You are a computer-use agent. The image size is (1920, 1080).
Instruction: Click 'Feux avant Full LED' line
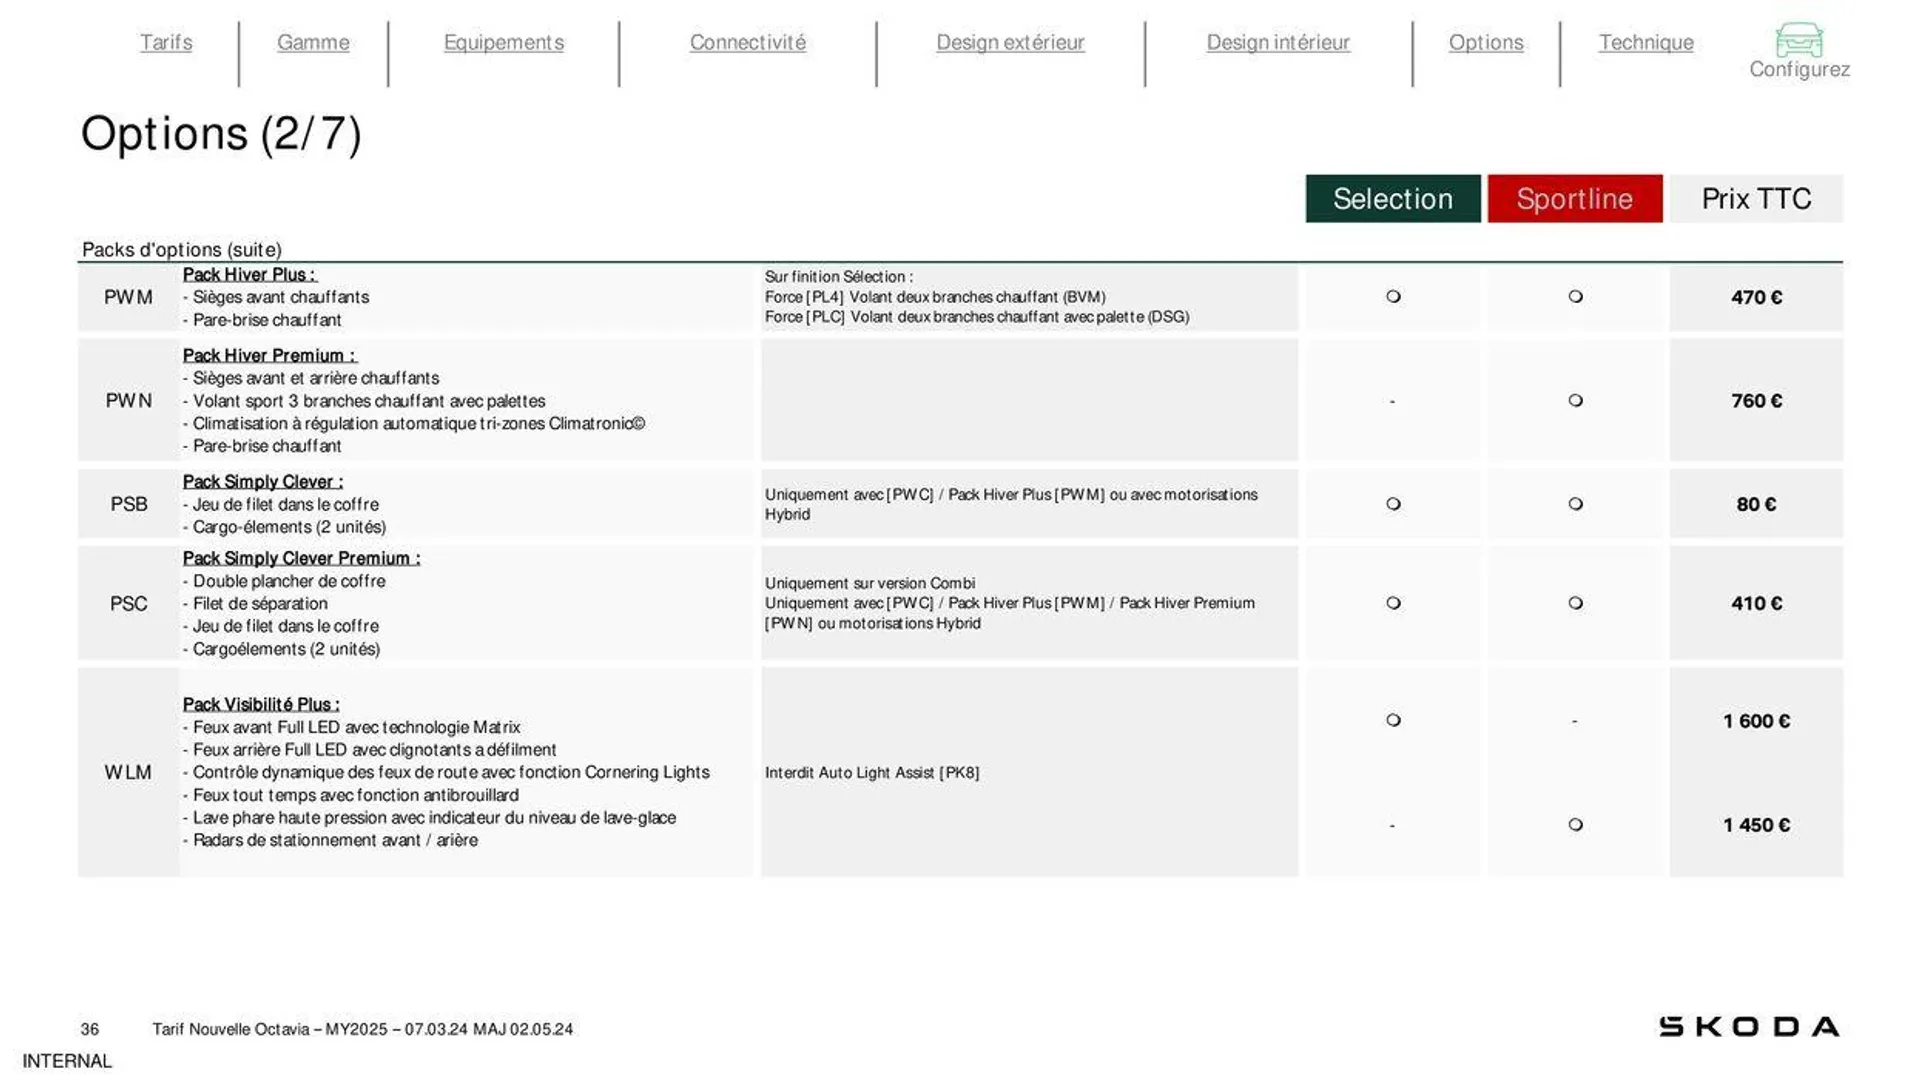coord(351,727)
